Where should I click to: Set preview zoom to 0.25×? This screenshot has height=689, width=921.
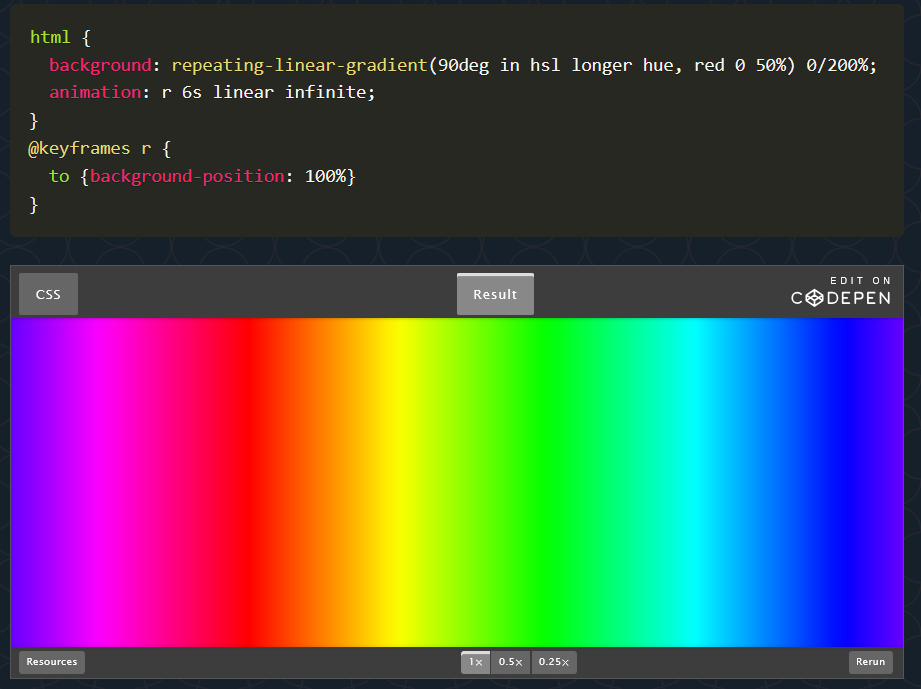coord(554,662)
